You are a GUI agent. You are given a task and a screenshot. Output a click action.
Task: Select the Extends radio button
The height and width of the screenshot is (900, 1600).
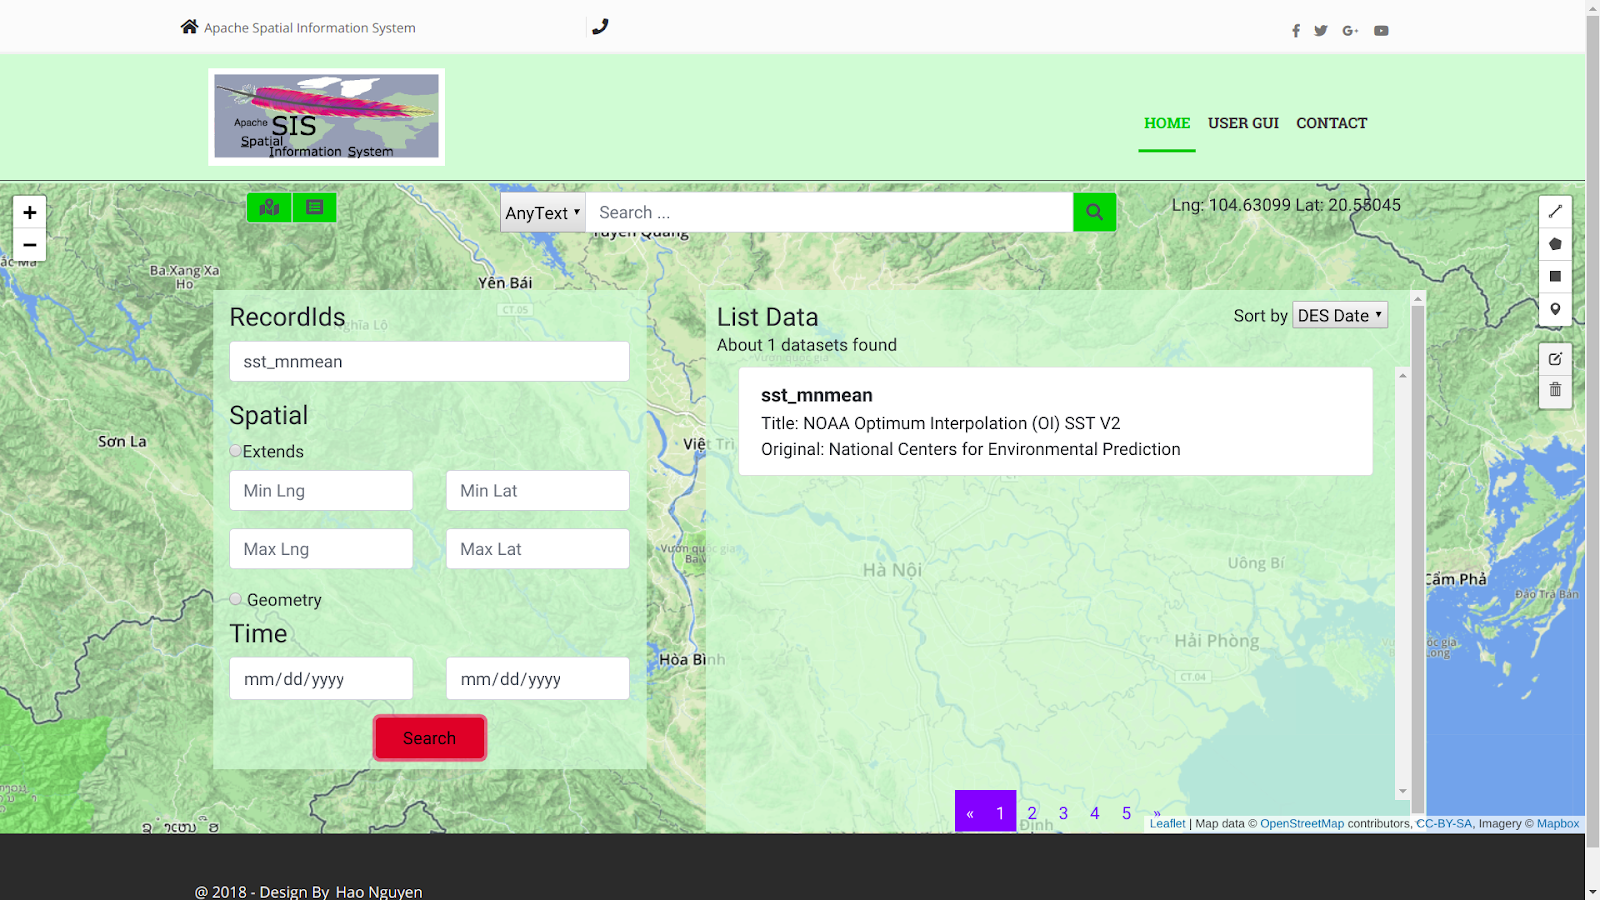pyautogui.click(x=235, y=451)
